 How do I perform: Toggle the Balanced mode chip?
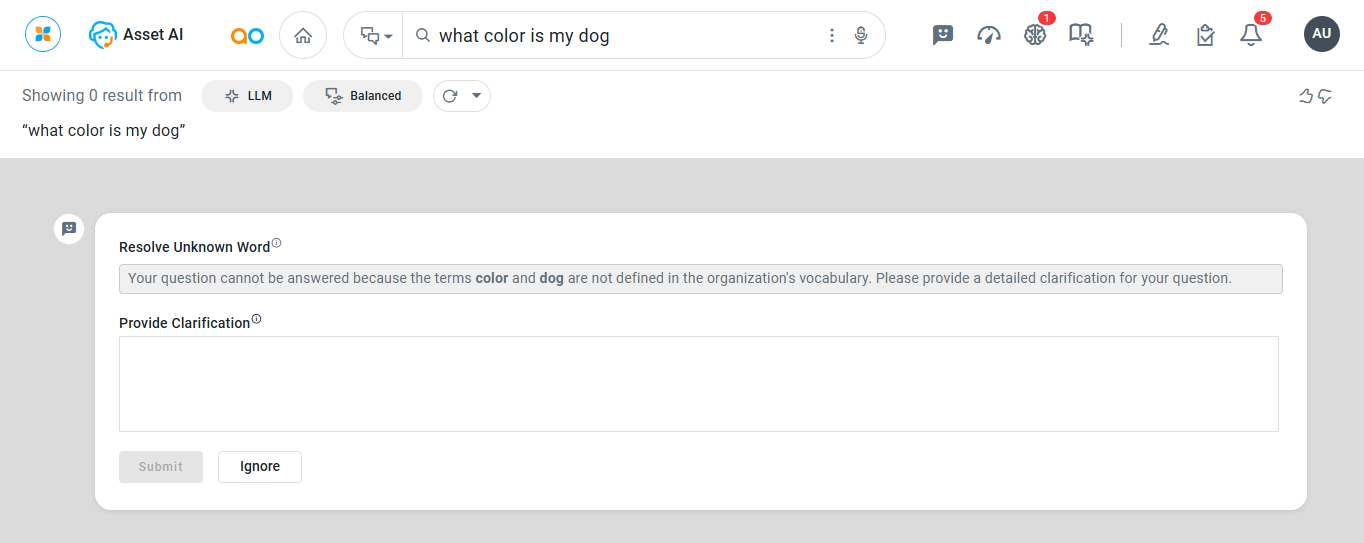[363, 96]
